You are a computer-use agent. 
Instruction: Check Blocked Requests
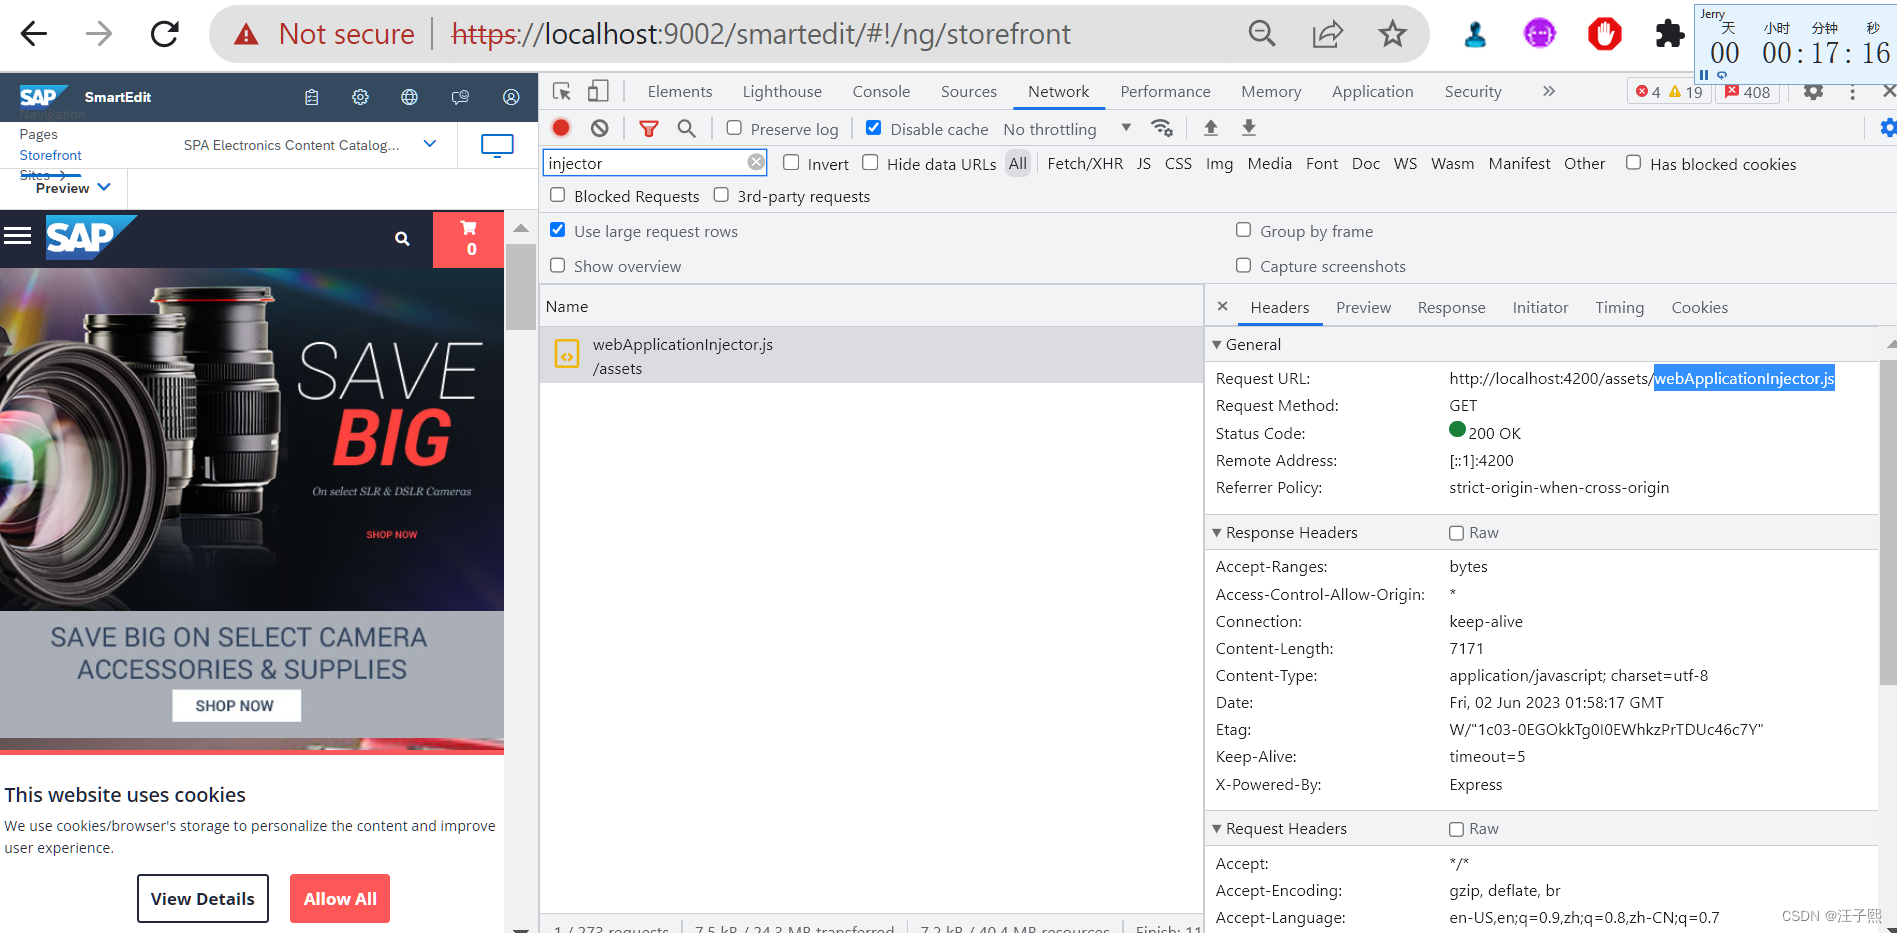(x=558, y=195)
